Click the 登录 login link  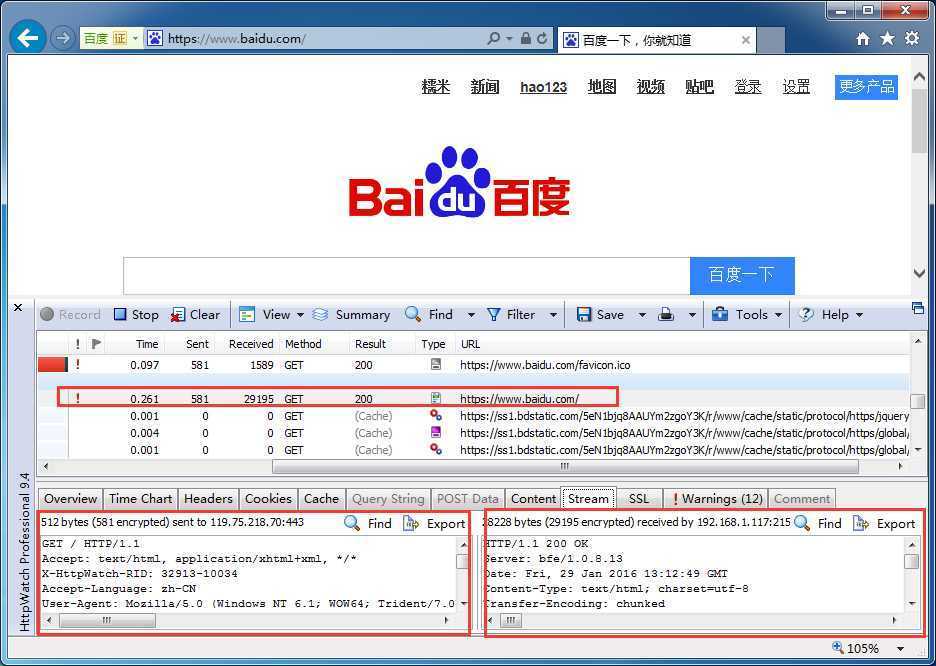tap(748, 87)
